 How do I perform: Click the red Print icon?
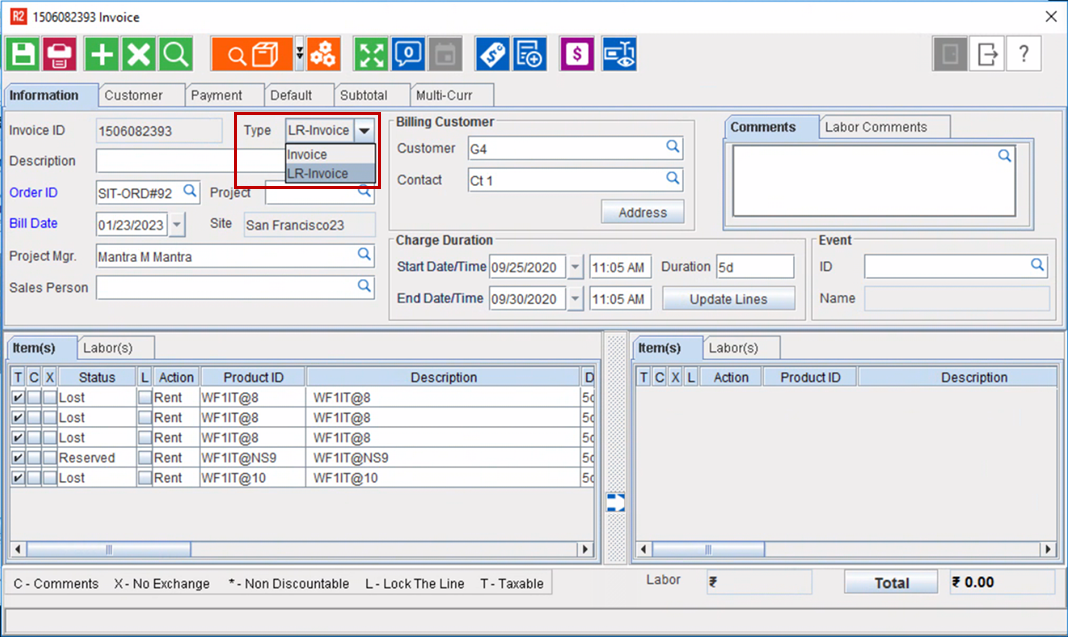60,54
